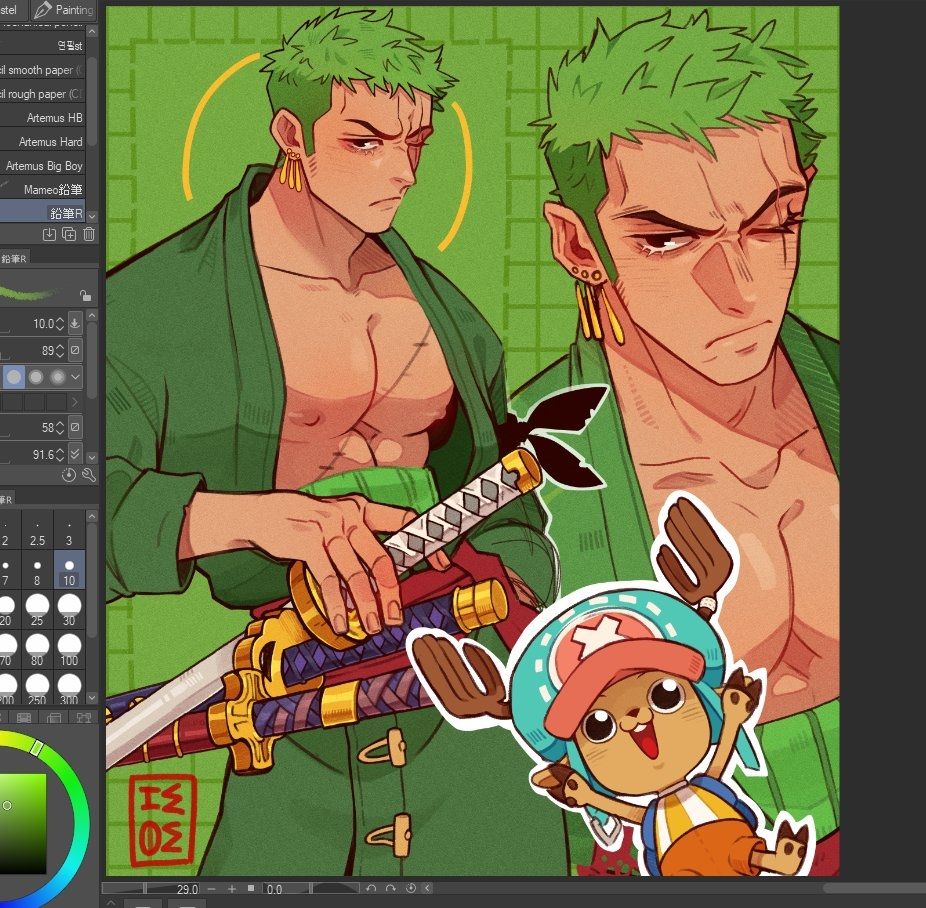
Task: Pick brush size preset 100
Action: [69, 649]
